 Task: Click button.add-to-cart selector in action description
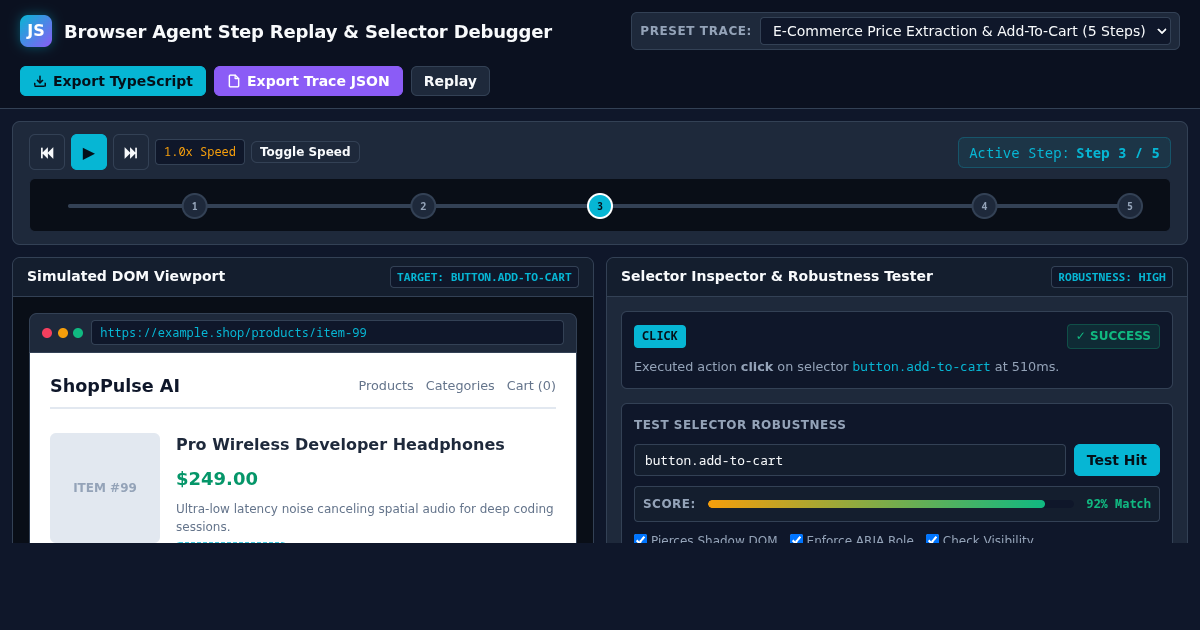pos(921,367)
